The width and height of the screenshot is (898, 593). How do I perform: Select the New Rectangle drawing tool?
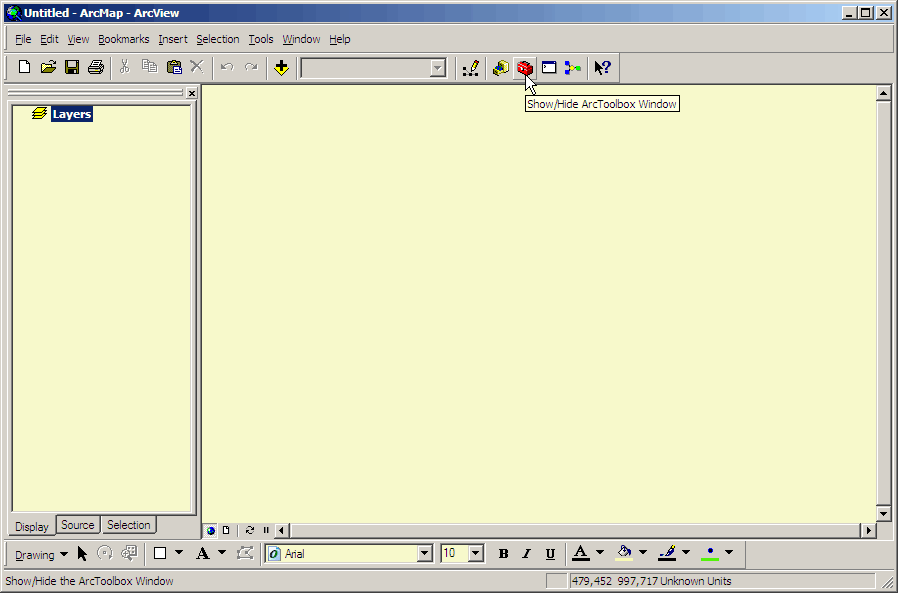click(x=160, y=553)
